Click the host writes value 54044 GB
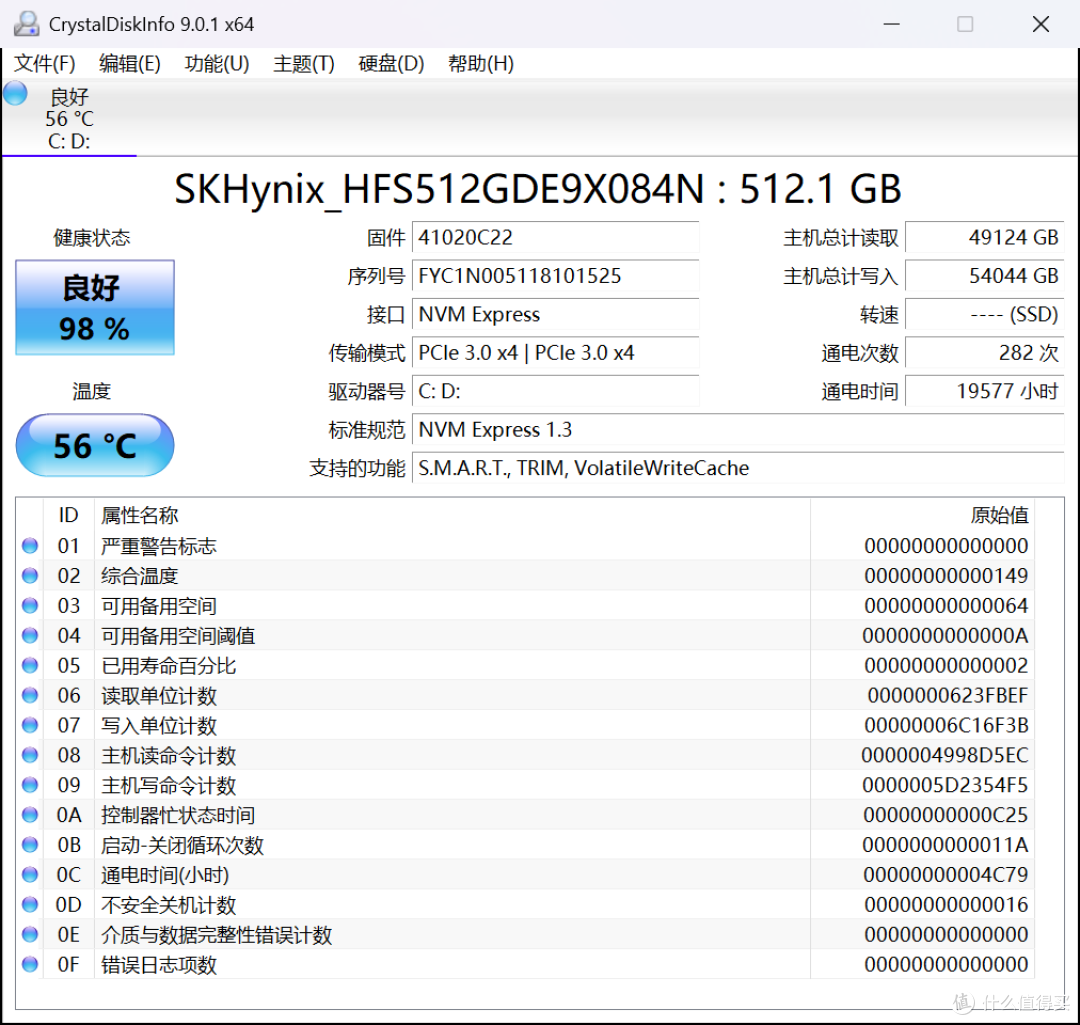Screen dimensions: 1080x1025 tap(984, 276)
